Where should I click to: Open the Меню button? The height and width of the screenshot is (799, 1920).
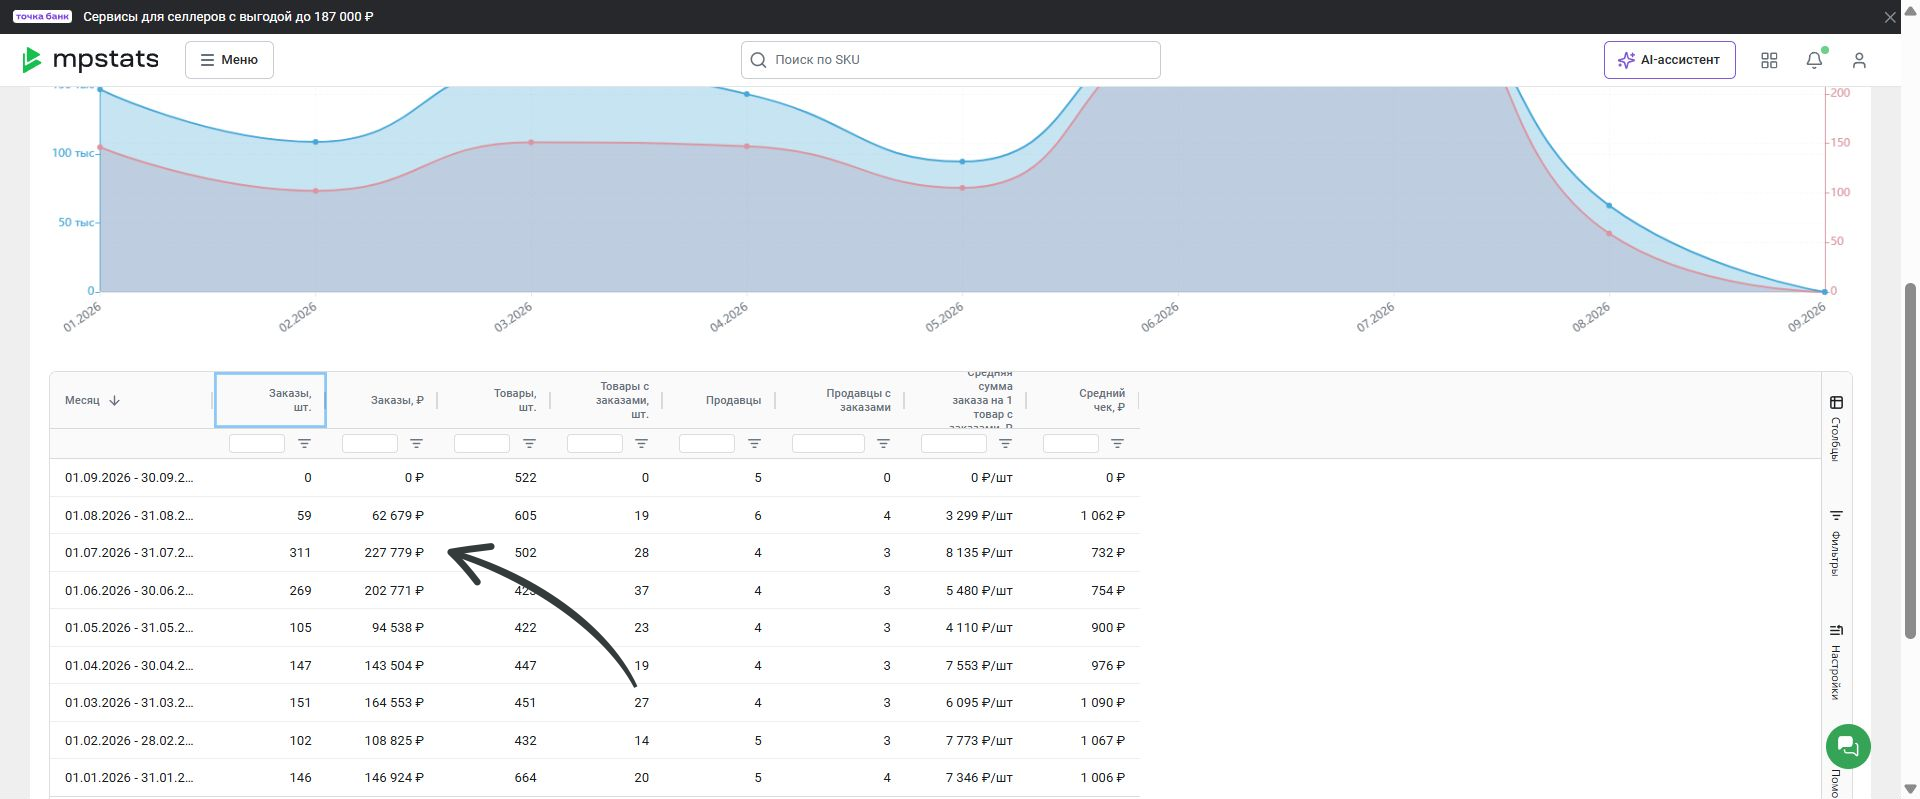click(x=229, y=60)
